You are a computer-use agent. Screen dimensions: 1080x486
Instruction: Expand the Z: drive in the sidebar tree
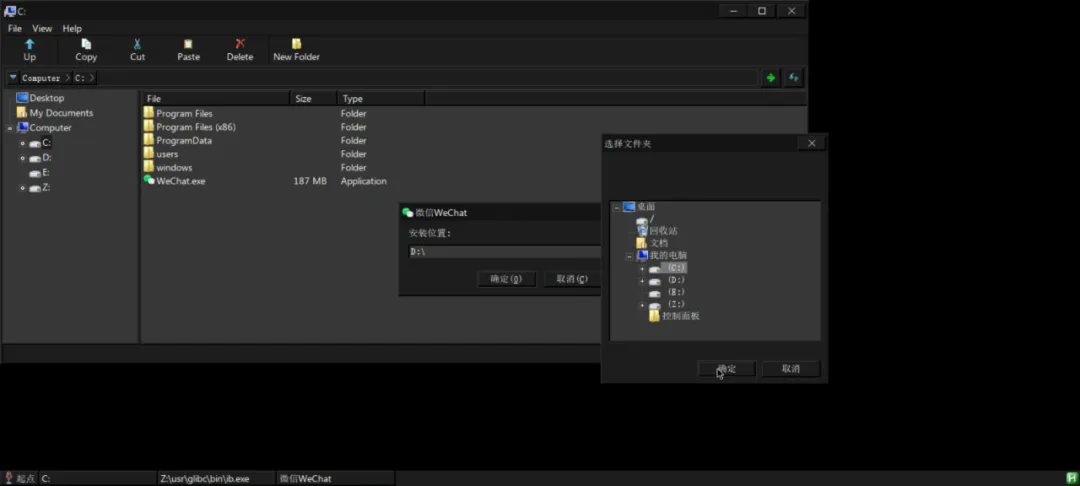point(23,188)
